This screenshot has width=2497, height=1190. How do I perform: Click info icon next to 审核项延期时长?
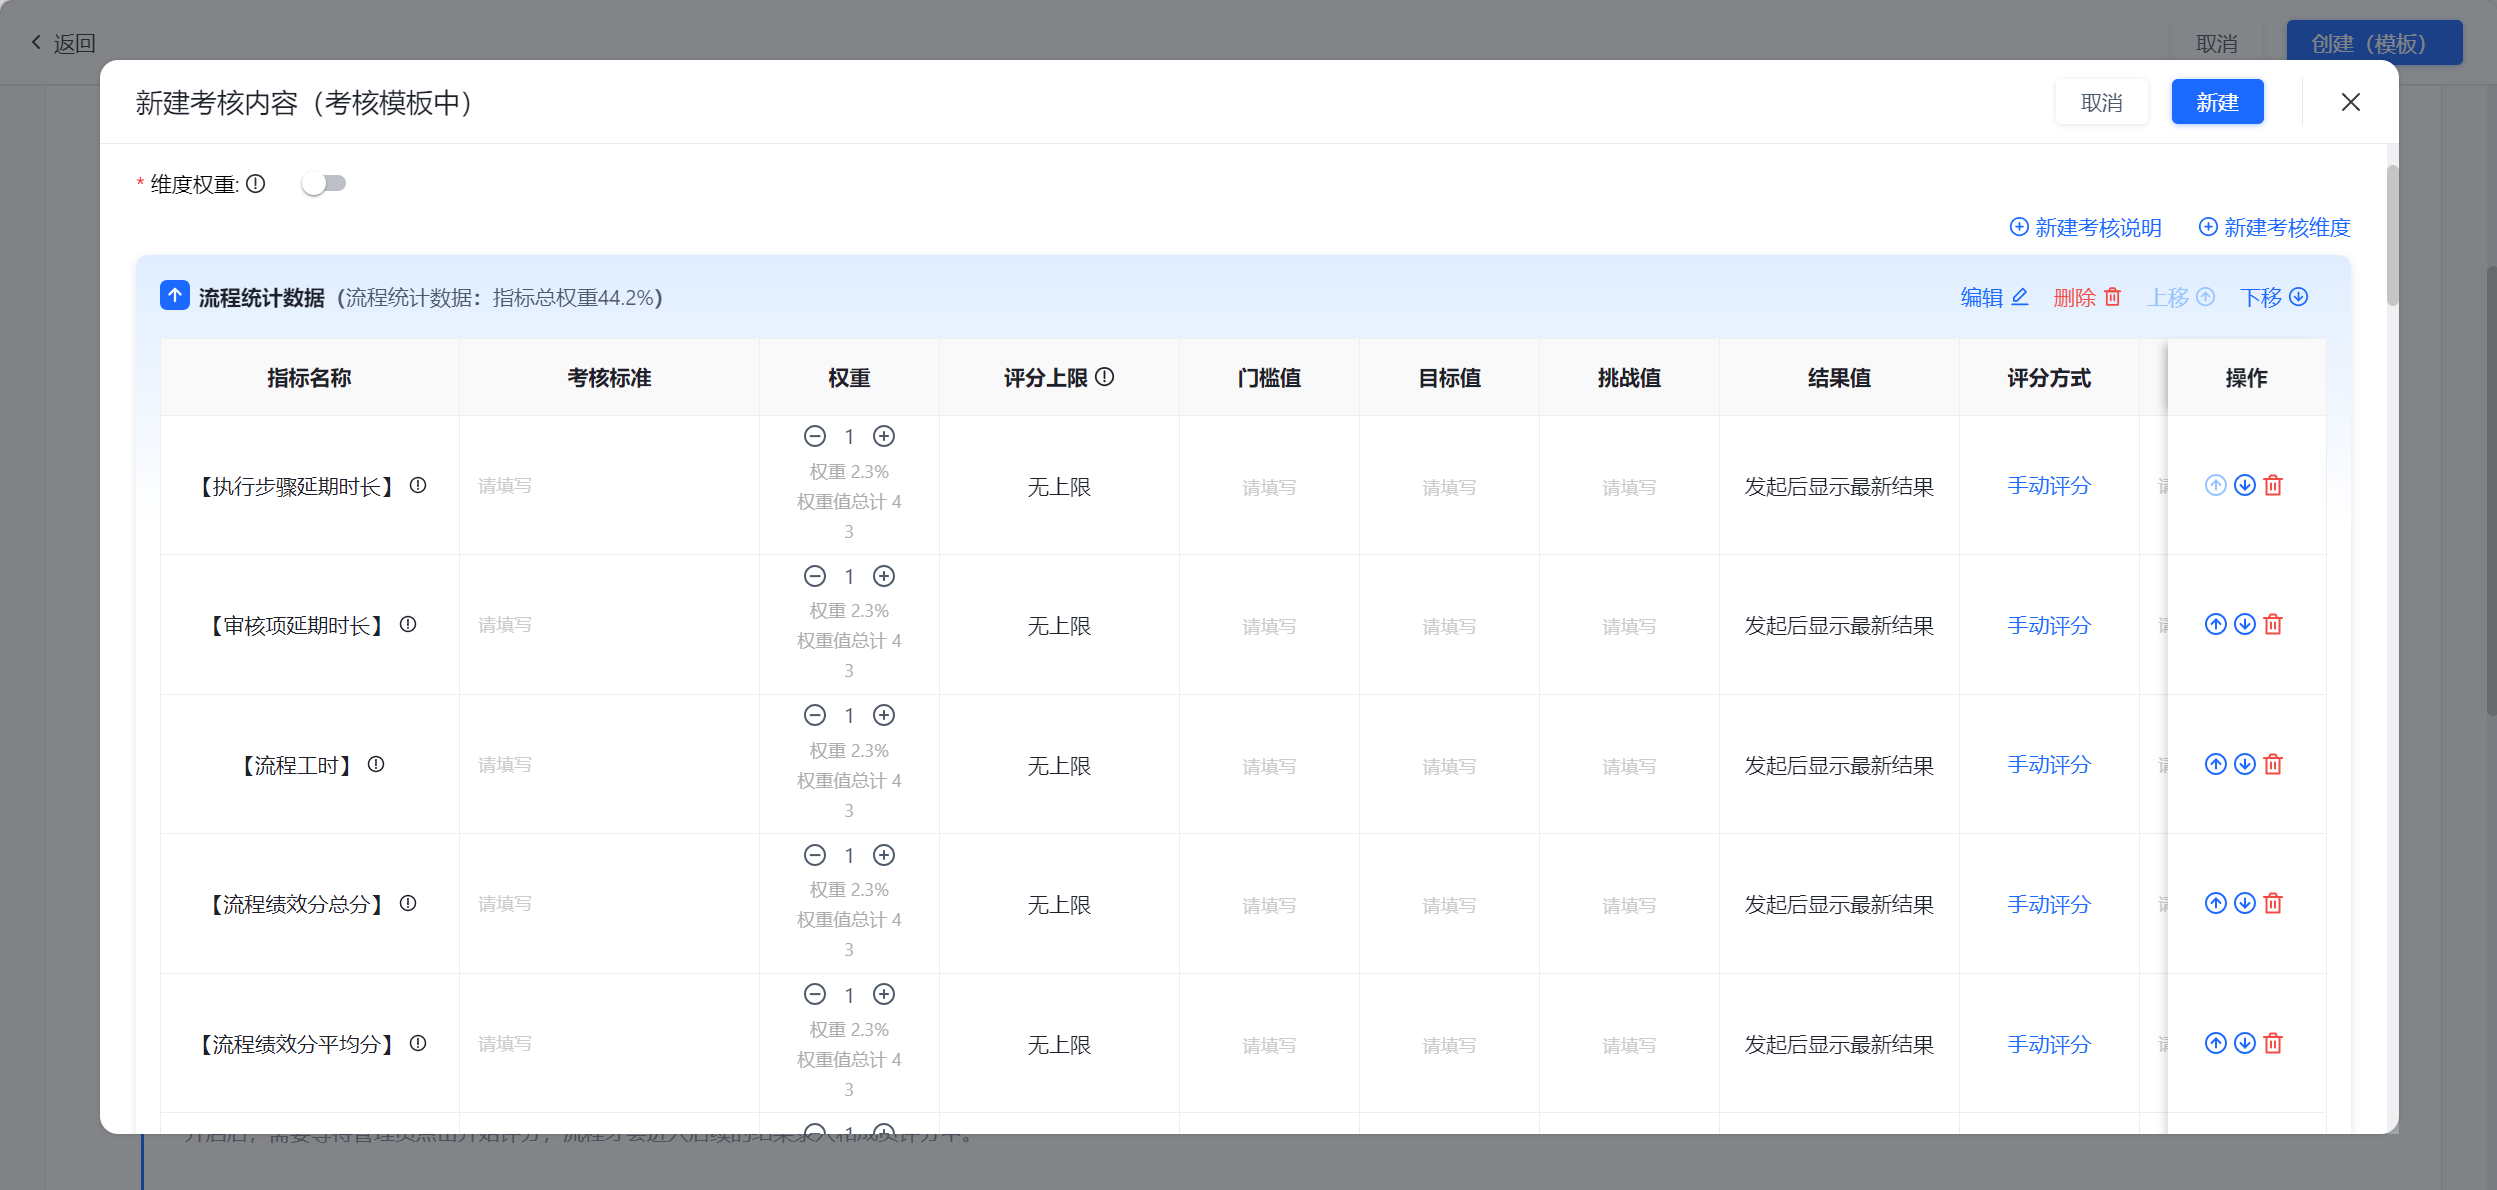[x=408, y=625]
